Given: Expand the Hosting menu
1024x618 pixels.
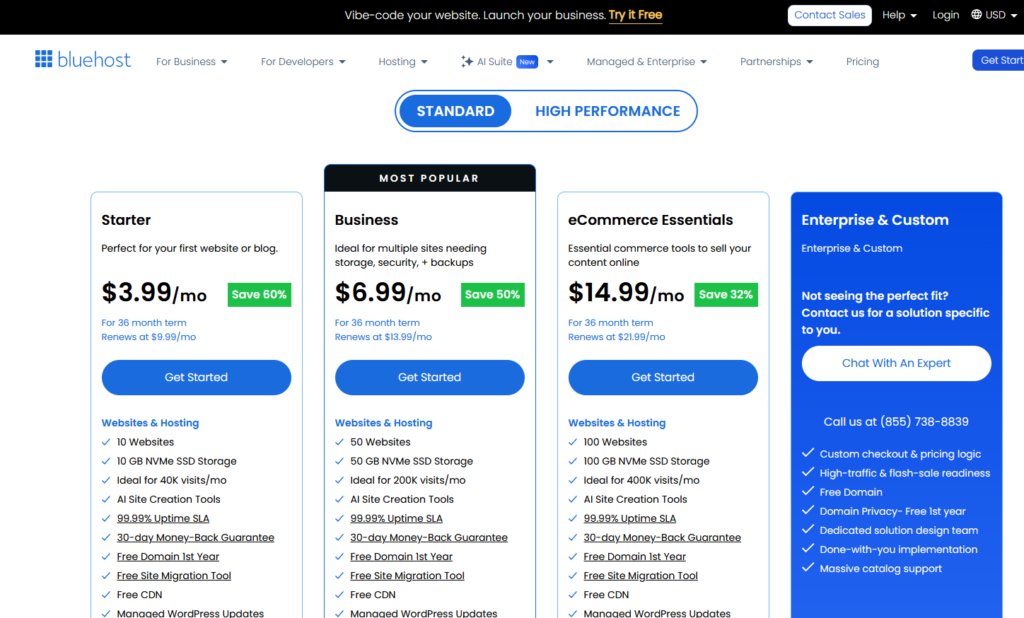Looking at the screenshot, I should tap(403, 61).
